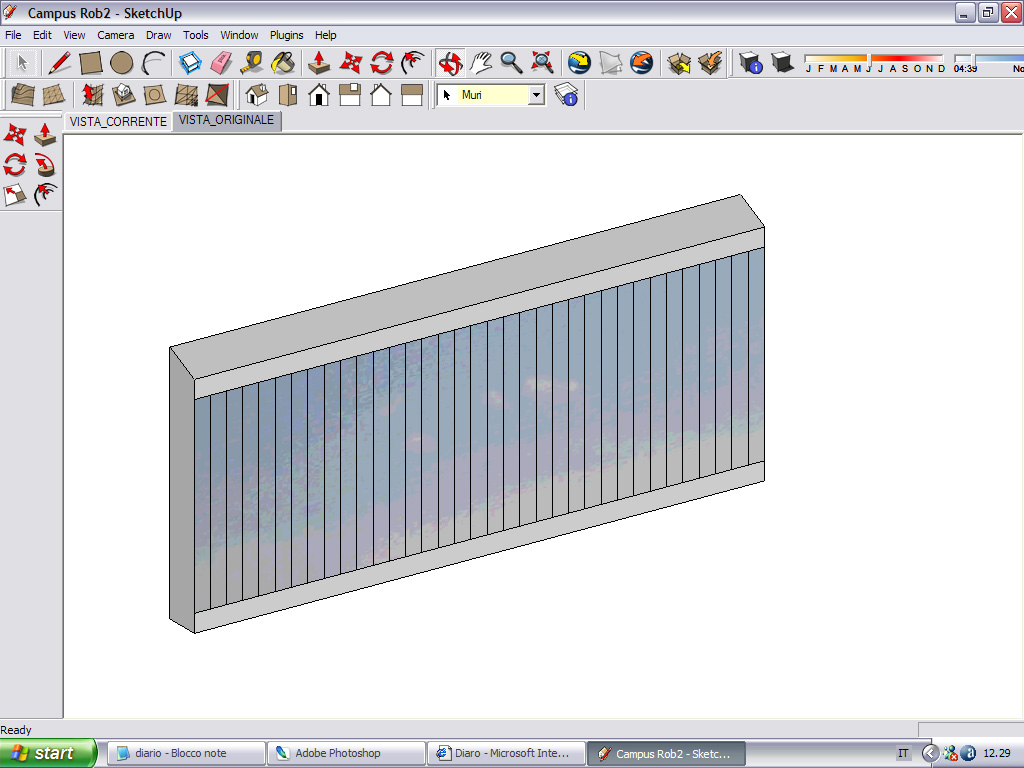Select the sandbox From Contours tool
Image resolution: width=1024 pixels, height=768 pixels.
[22, 95]
